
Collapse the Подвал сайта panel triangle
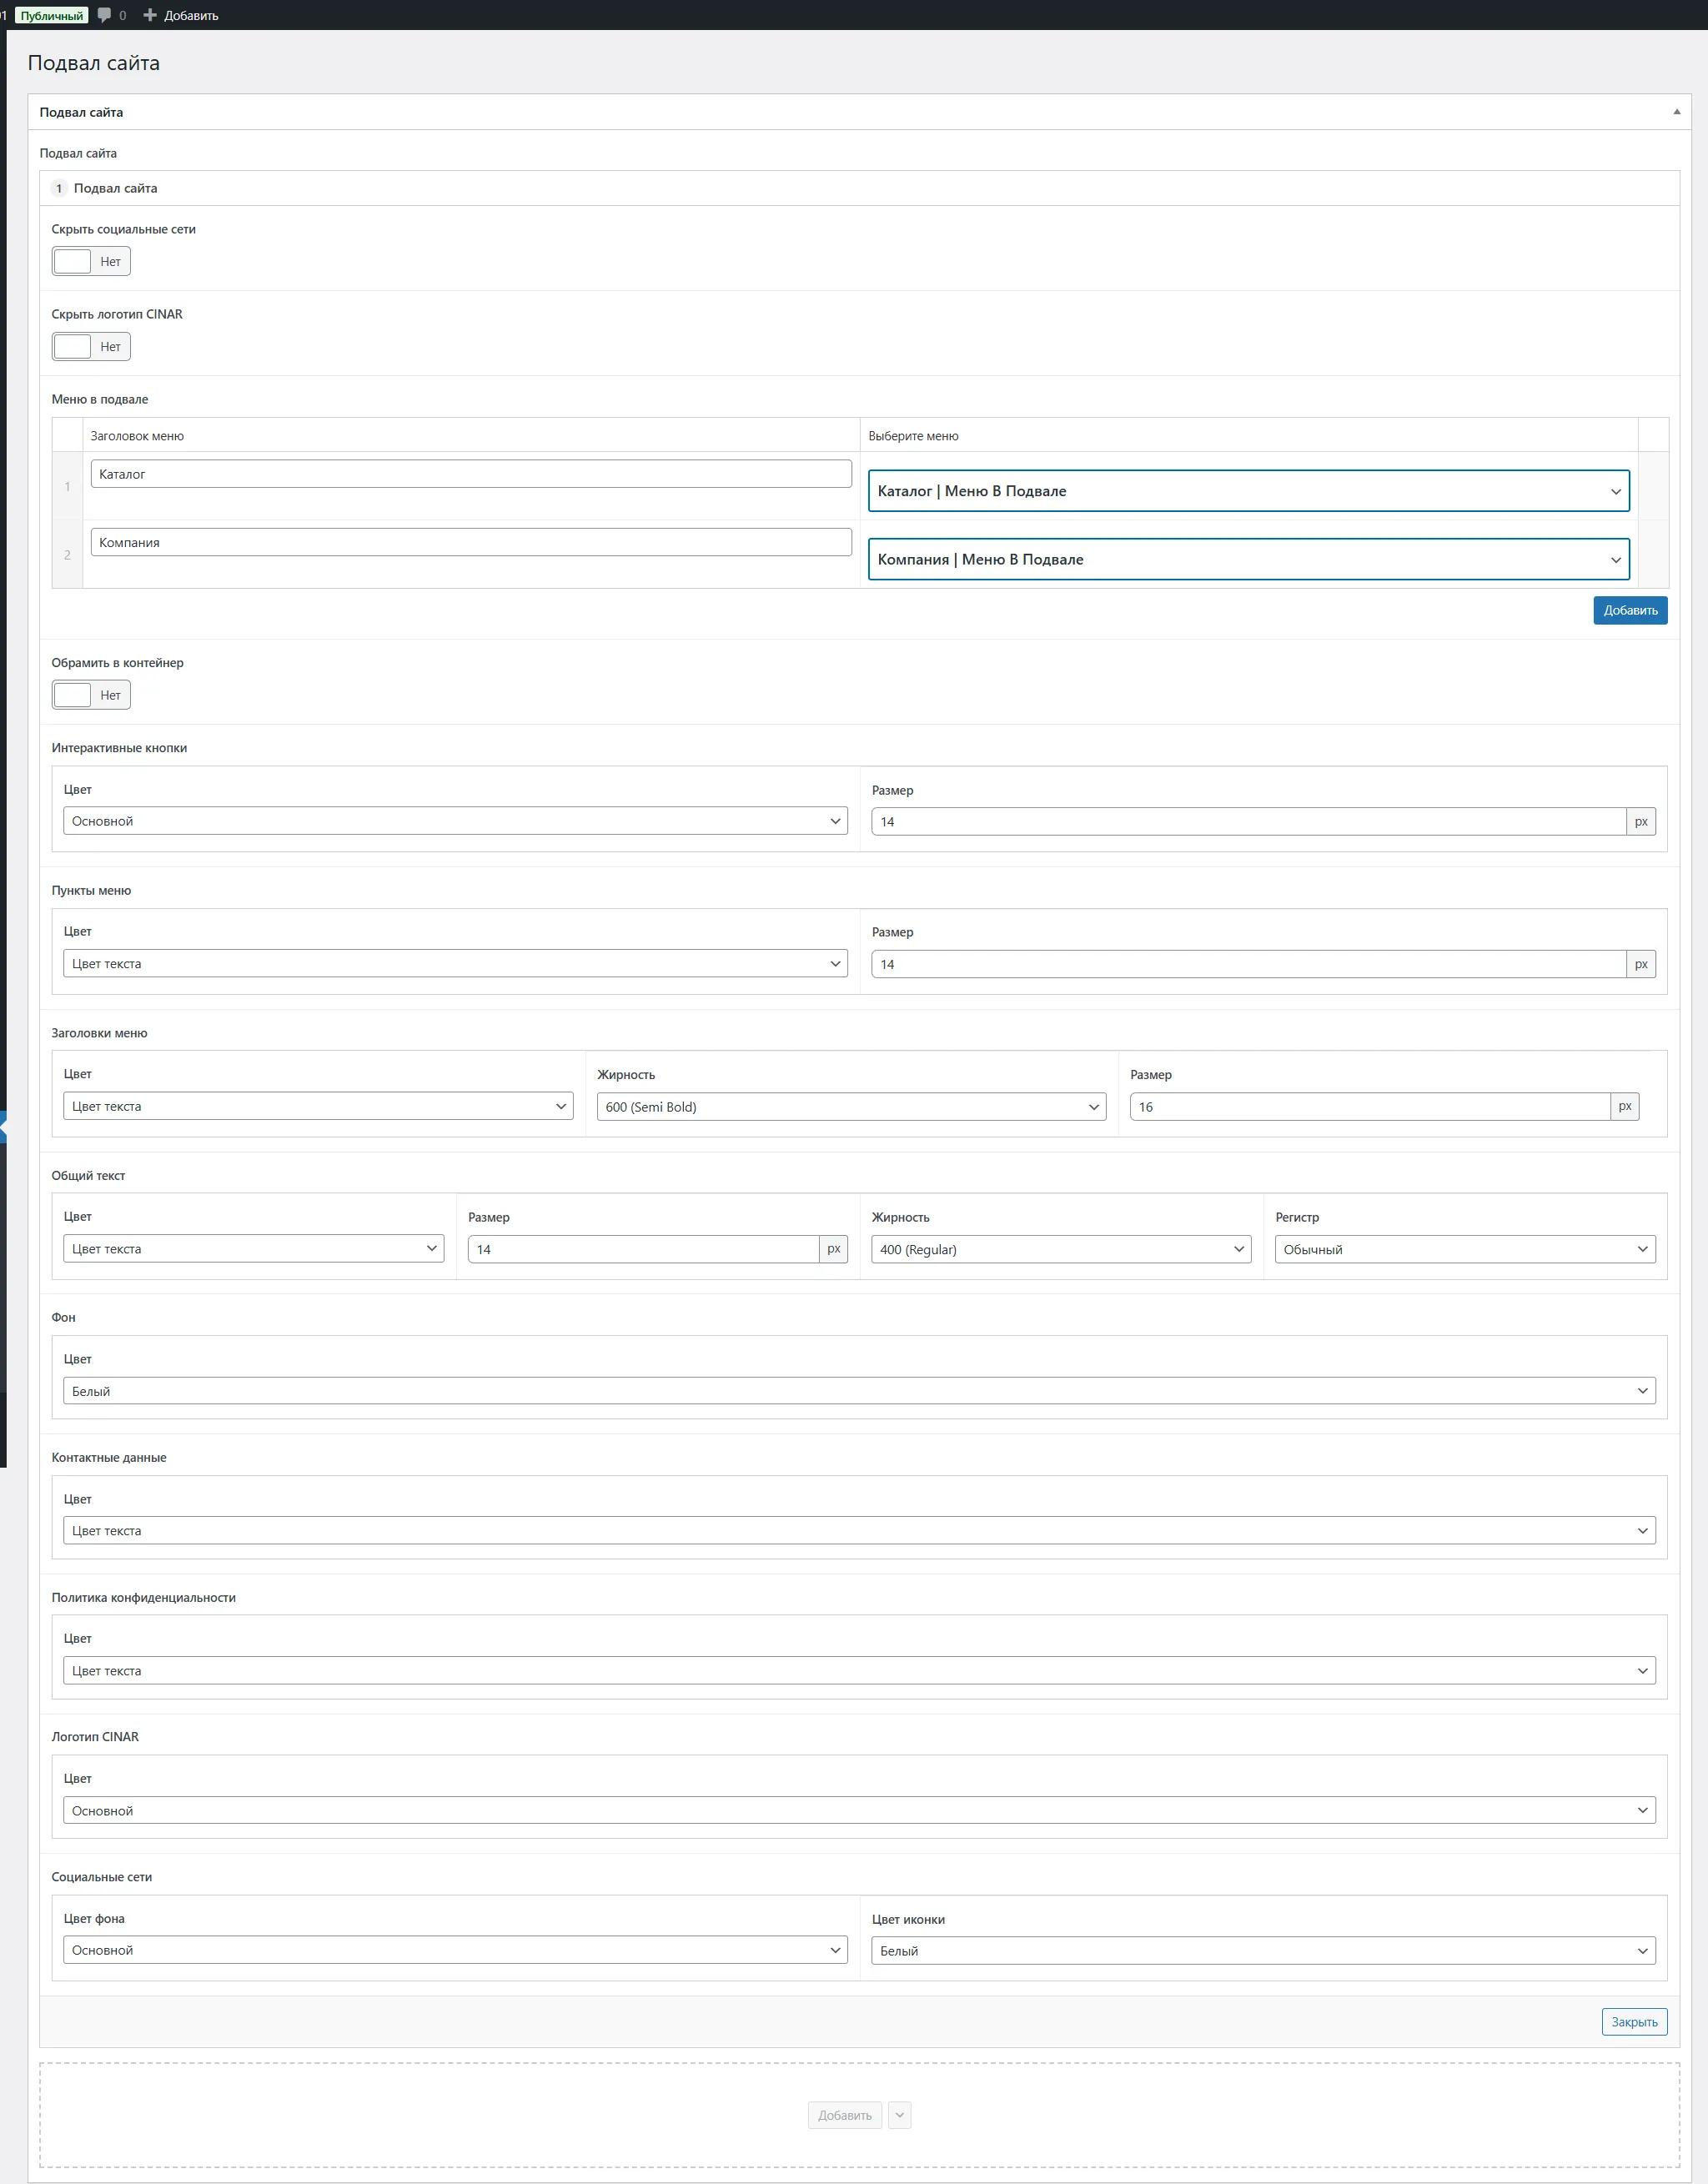tap(1676, 112)
